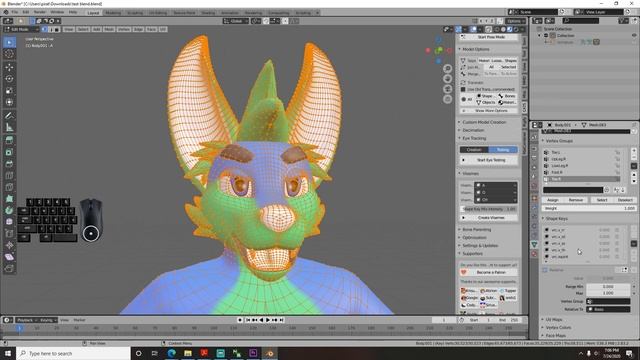Click the viewport pan hand gizmo

[447, 79]
